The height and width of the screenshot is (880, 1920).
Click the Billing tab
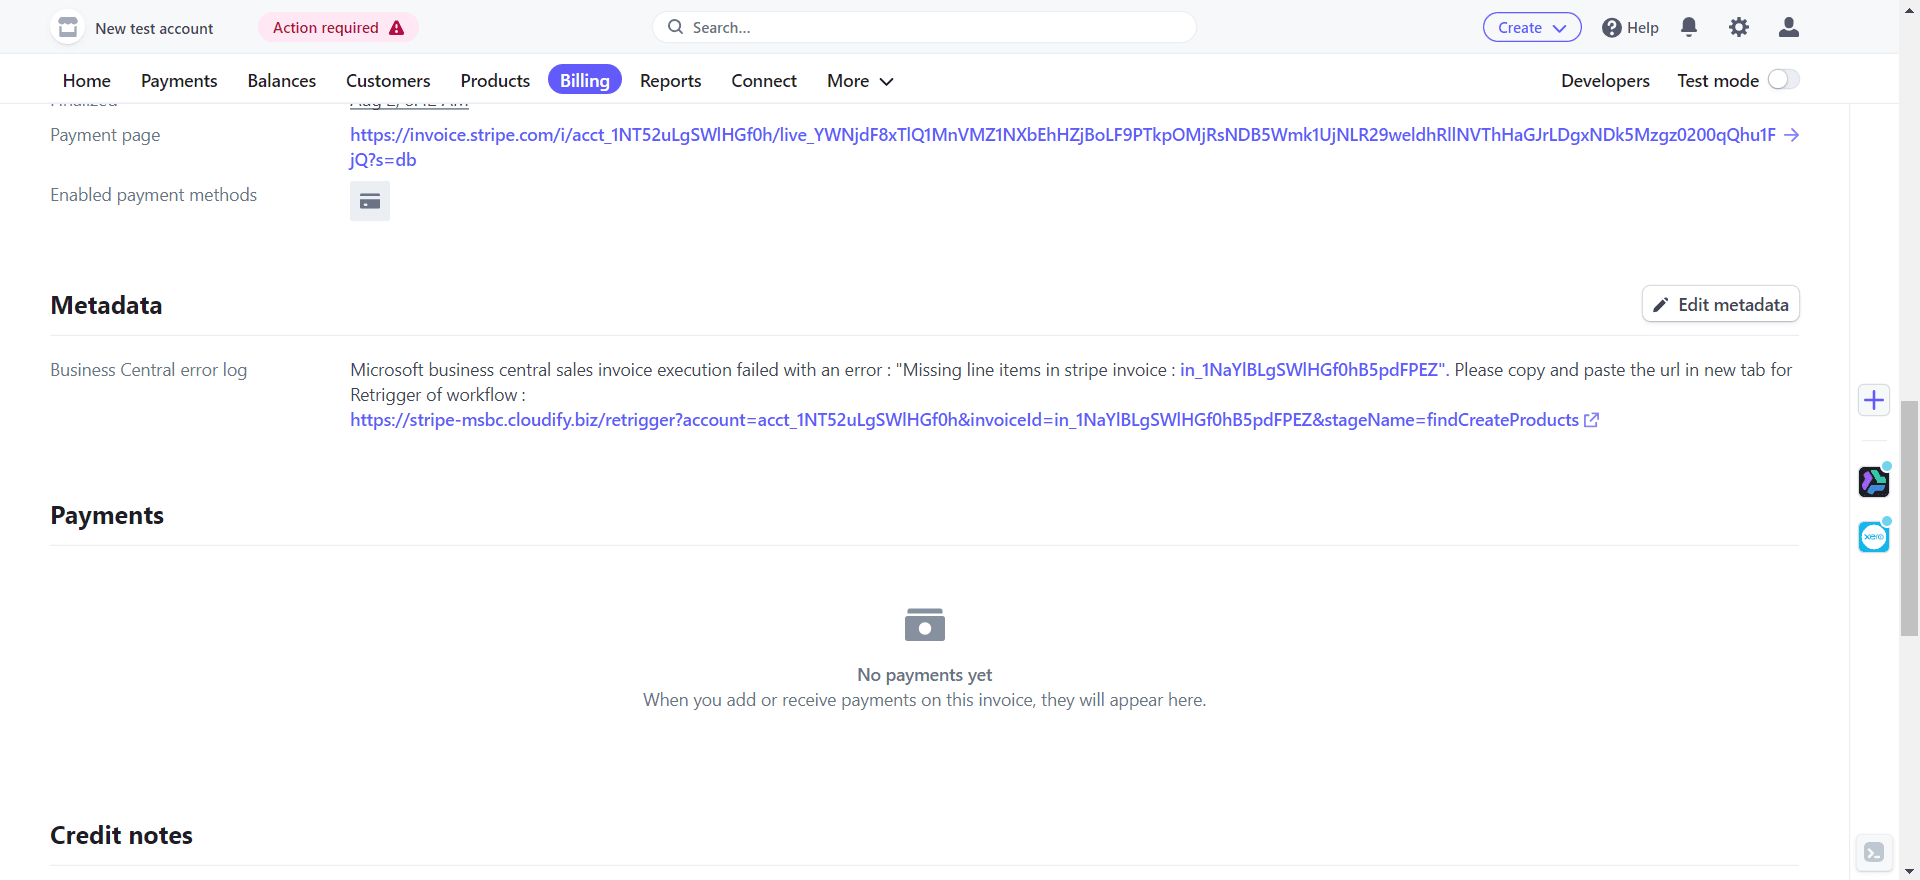tap(585, 80)
